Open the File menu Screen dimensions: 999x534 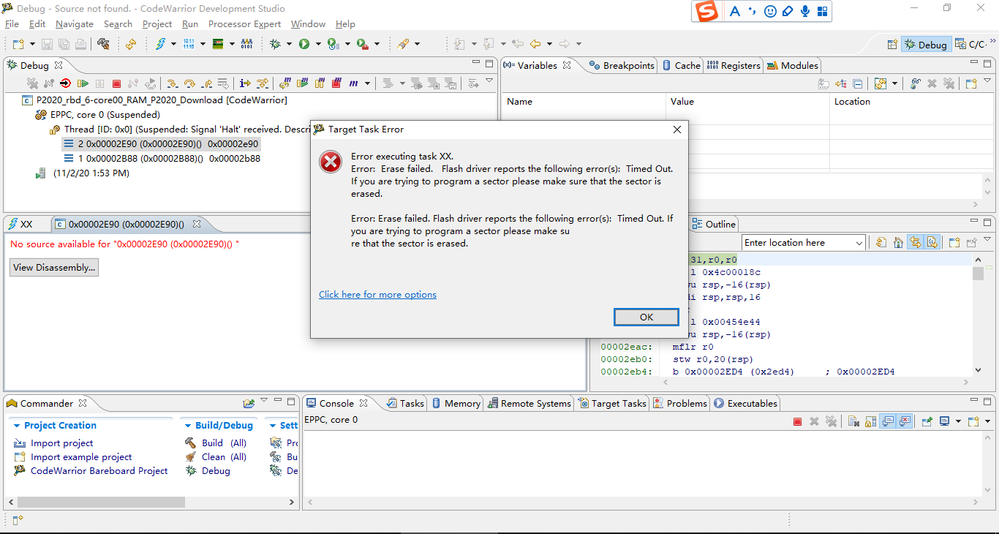tap(11, 24)
